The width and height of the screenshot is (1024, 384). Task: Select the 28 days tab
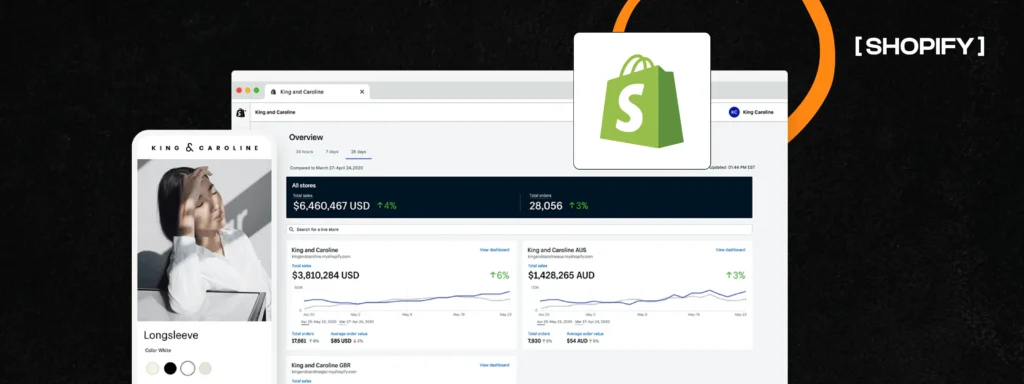(x=358, y=152)
